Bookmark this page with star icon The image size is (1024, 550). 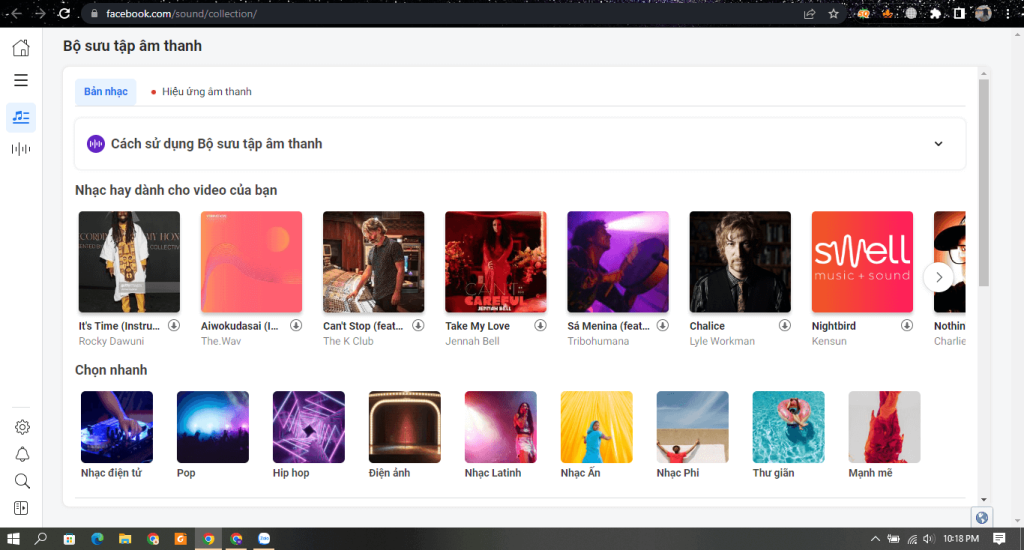tap(833, 14)
